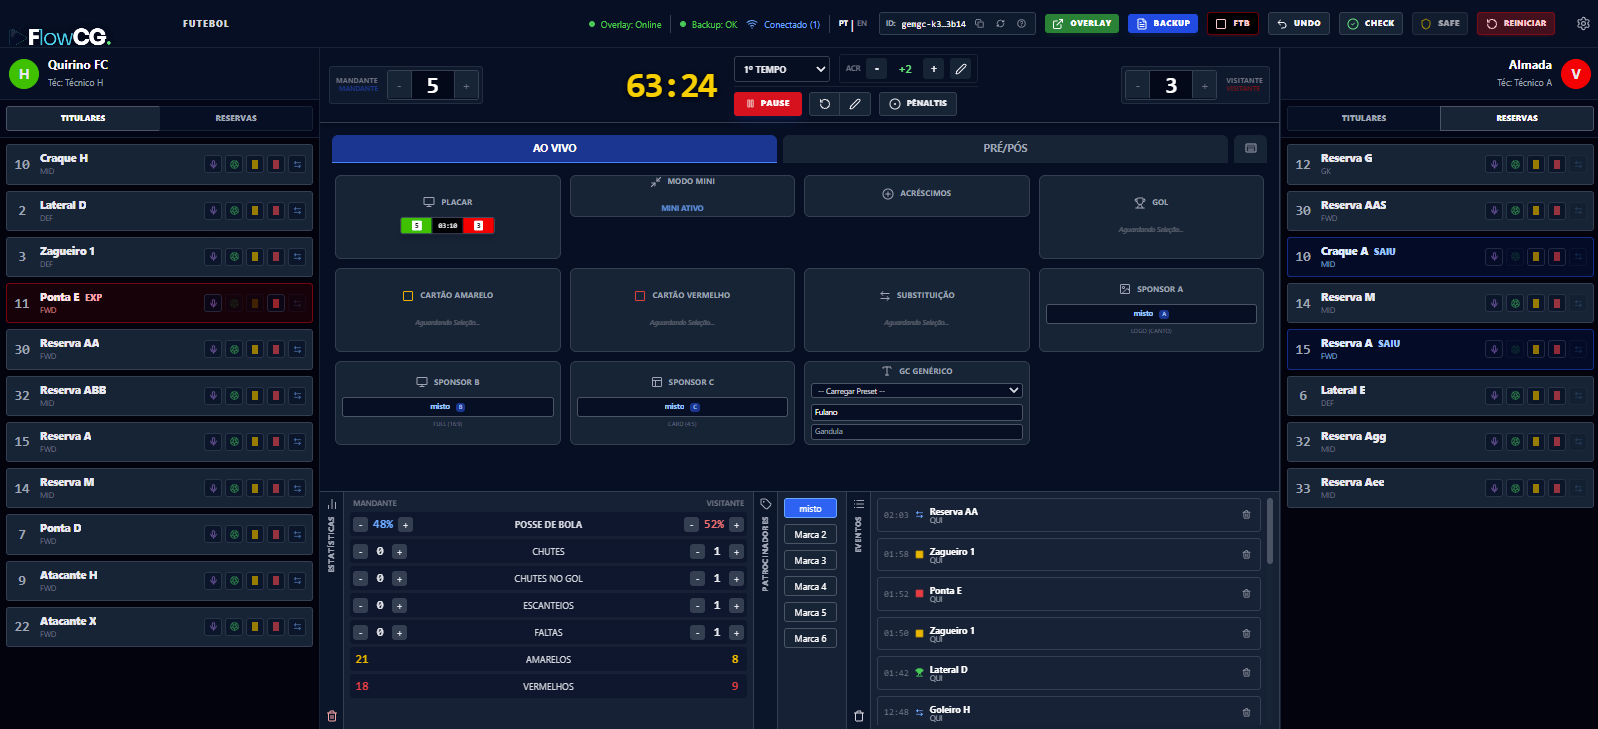Viewport: 1598px width, 729px height.
Task: Click microphone icon for Reserva G
Action: (x=1494, y=164)
